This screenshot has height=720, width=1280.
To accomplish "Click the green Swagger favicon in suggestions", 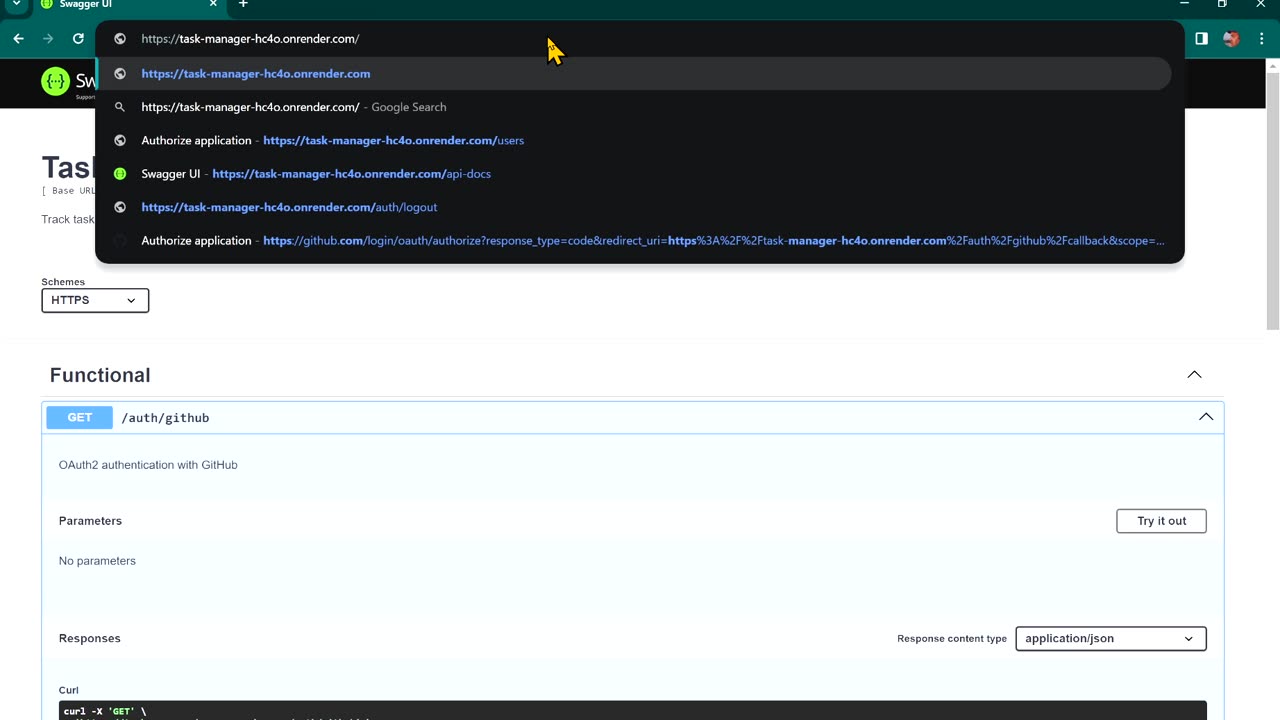I will [x=120, y=174].
